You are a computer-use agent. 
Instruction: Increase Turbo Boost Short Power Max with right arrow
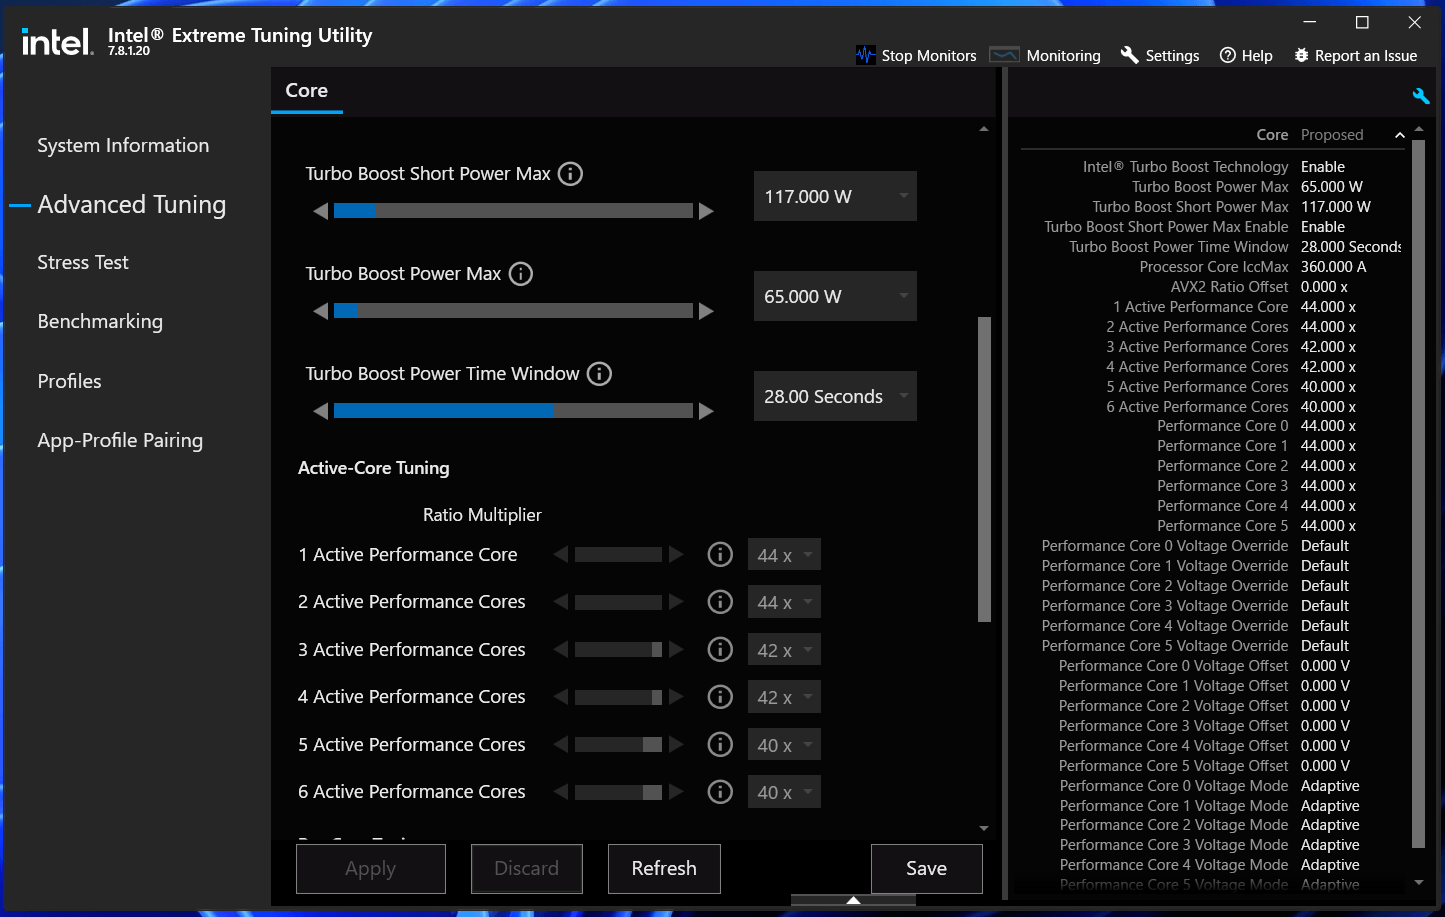tap(706, 211)
